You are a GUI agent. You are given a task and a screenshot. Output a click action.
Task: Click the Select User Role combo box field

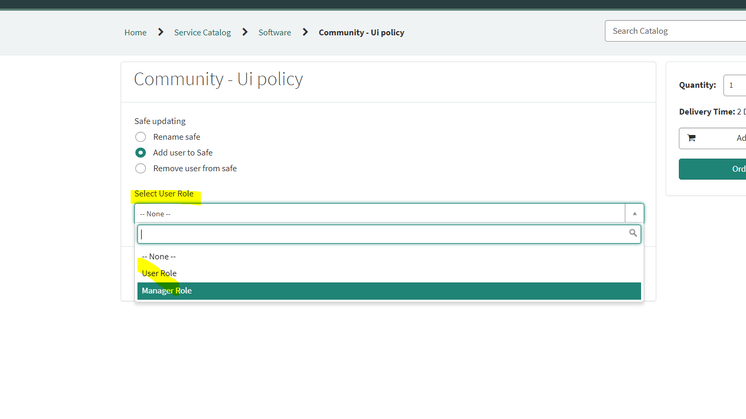point(380,213)
